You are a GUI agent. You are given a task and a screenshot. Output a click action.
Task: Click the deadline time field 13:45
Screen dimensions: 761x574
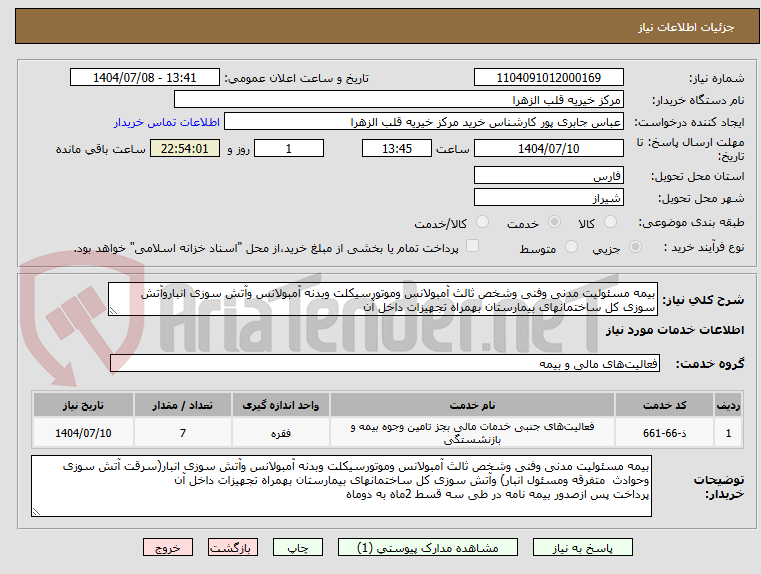tap(397, 148)
